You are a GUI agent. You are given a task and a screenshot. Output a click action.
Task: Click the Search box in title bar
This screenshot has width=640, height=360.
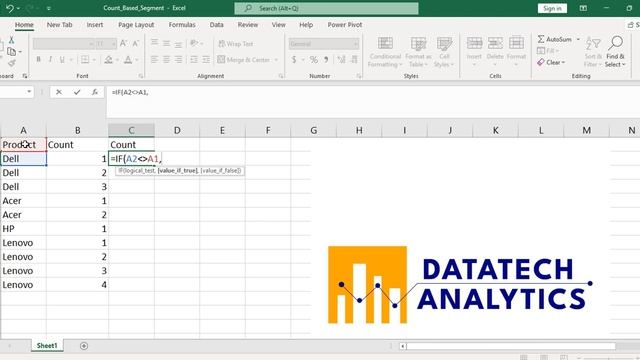click(326, 8)
